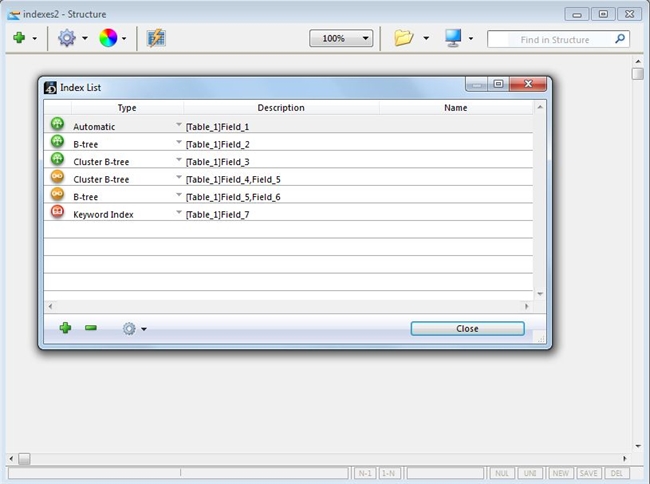Open dropdown arrow next to folder icon
The width and height of the screenshot is (650, 484).
click(426, 39)
